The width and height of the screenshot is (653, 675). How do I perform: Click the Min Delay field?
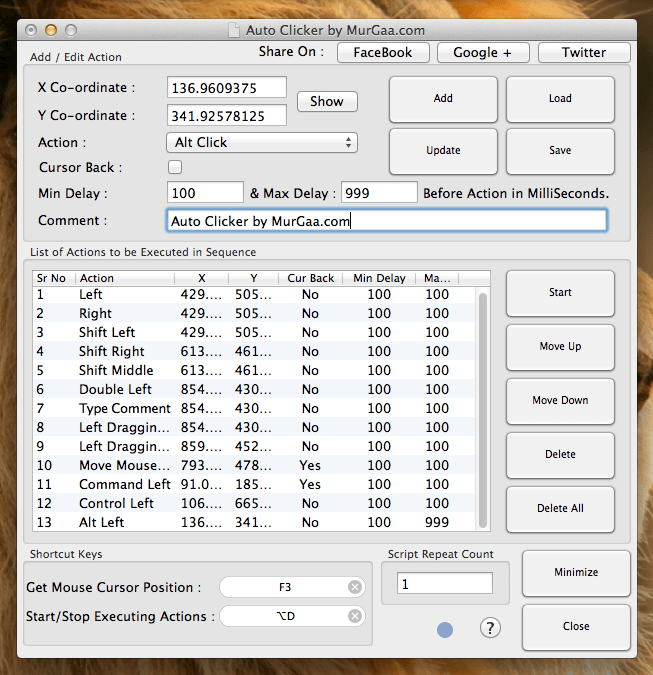click(x=205, y=192)
